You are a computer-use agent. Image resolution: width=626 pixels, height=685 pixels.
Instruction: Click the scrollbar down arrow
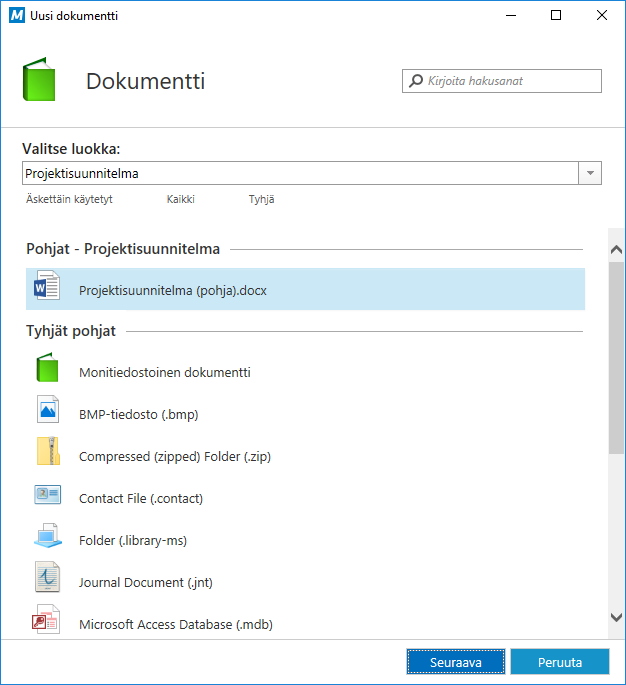(x=616, y=617)
